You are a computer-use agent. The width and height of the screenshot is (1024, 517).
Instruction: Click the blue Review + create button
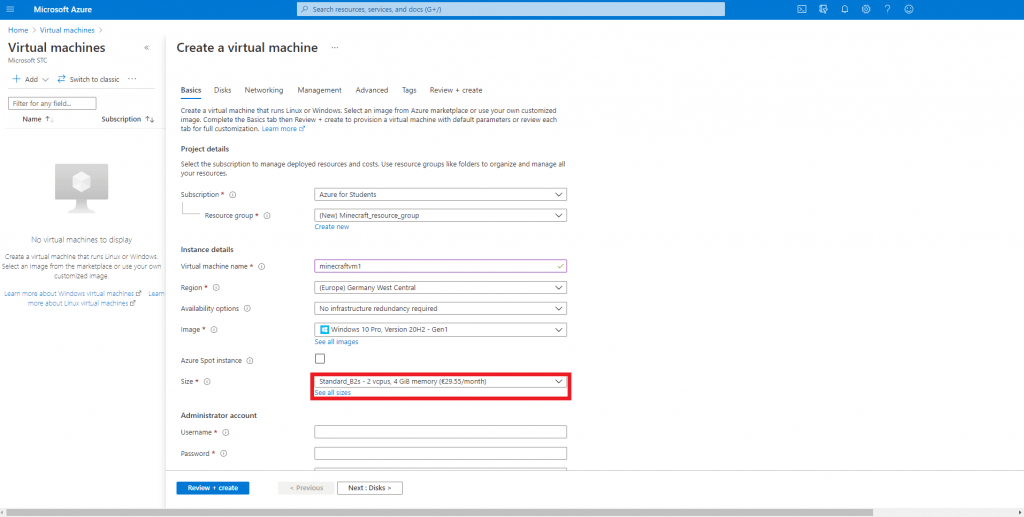(x=212, y=488)
